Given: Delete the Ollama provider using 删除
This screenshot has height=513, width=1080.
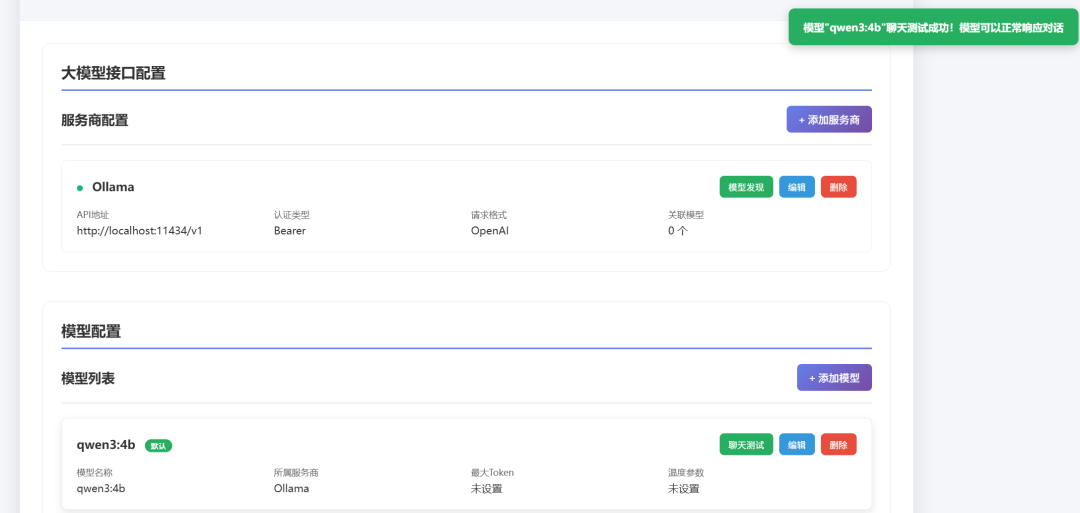Looking at the screenshot, I should (x=838, y=187).
